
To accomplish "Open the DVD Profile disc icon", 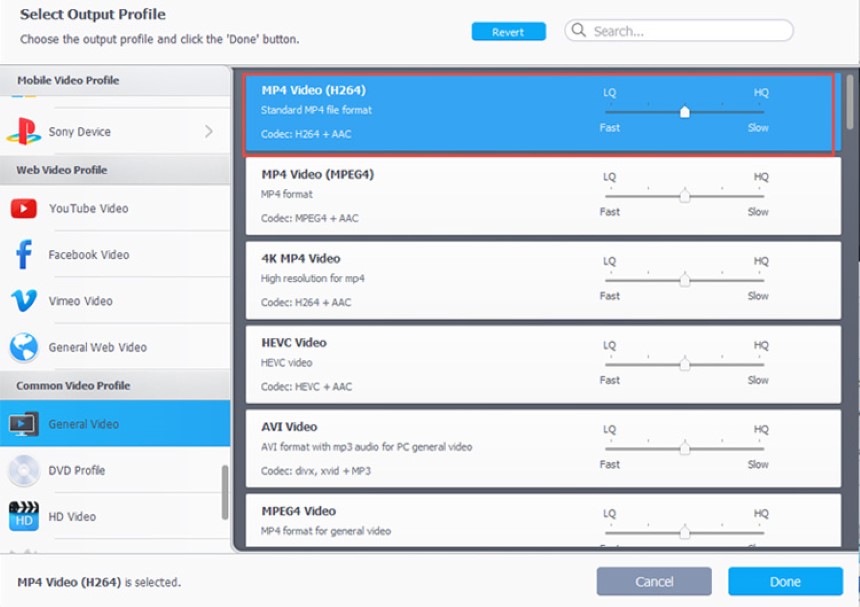I will 24,470.
